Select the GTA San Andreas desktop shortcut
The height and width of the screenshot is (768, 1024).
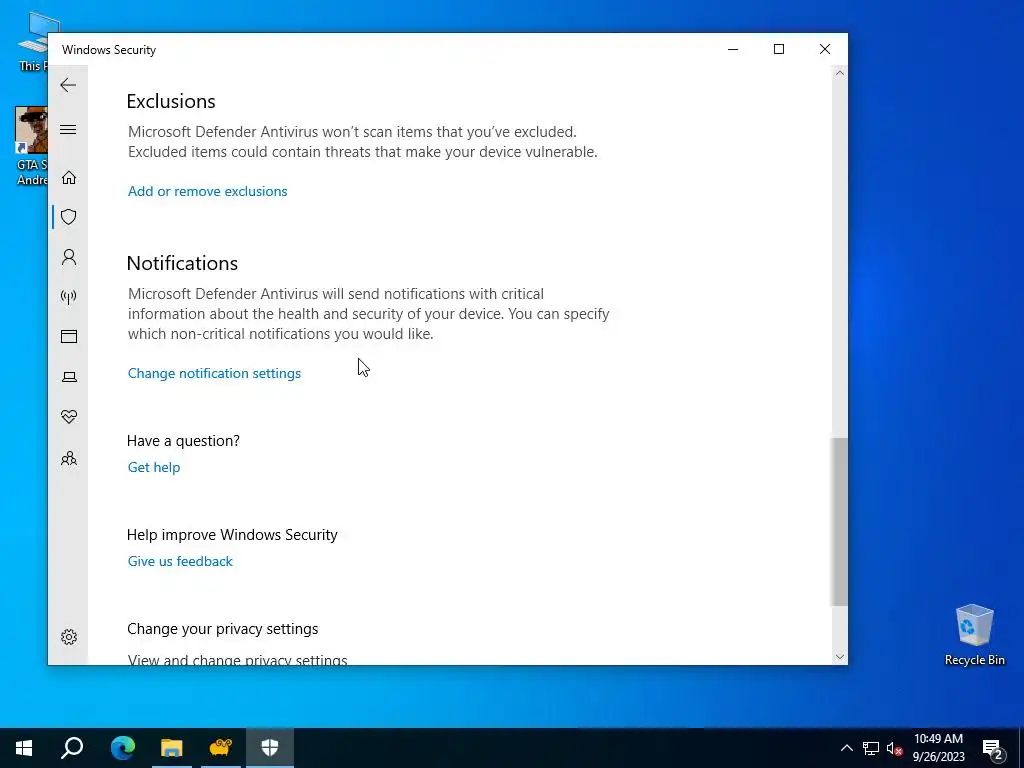pos(32,146)
